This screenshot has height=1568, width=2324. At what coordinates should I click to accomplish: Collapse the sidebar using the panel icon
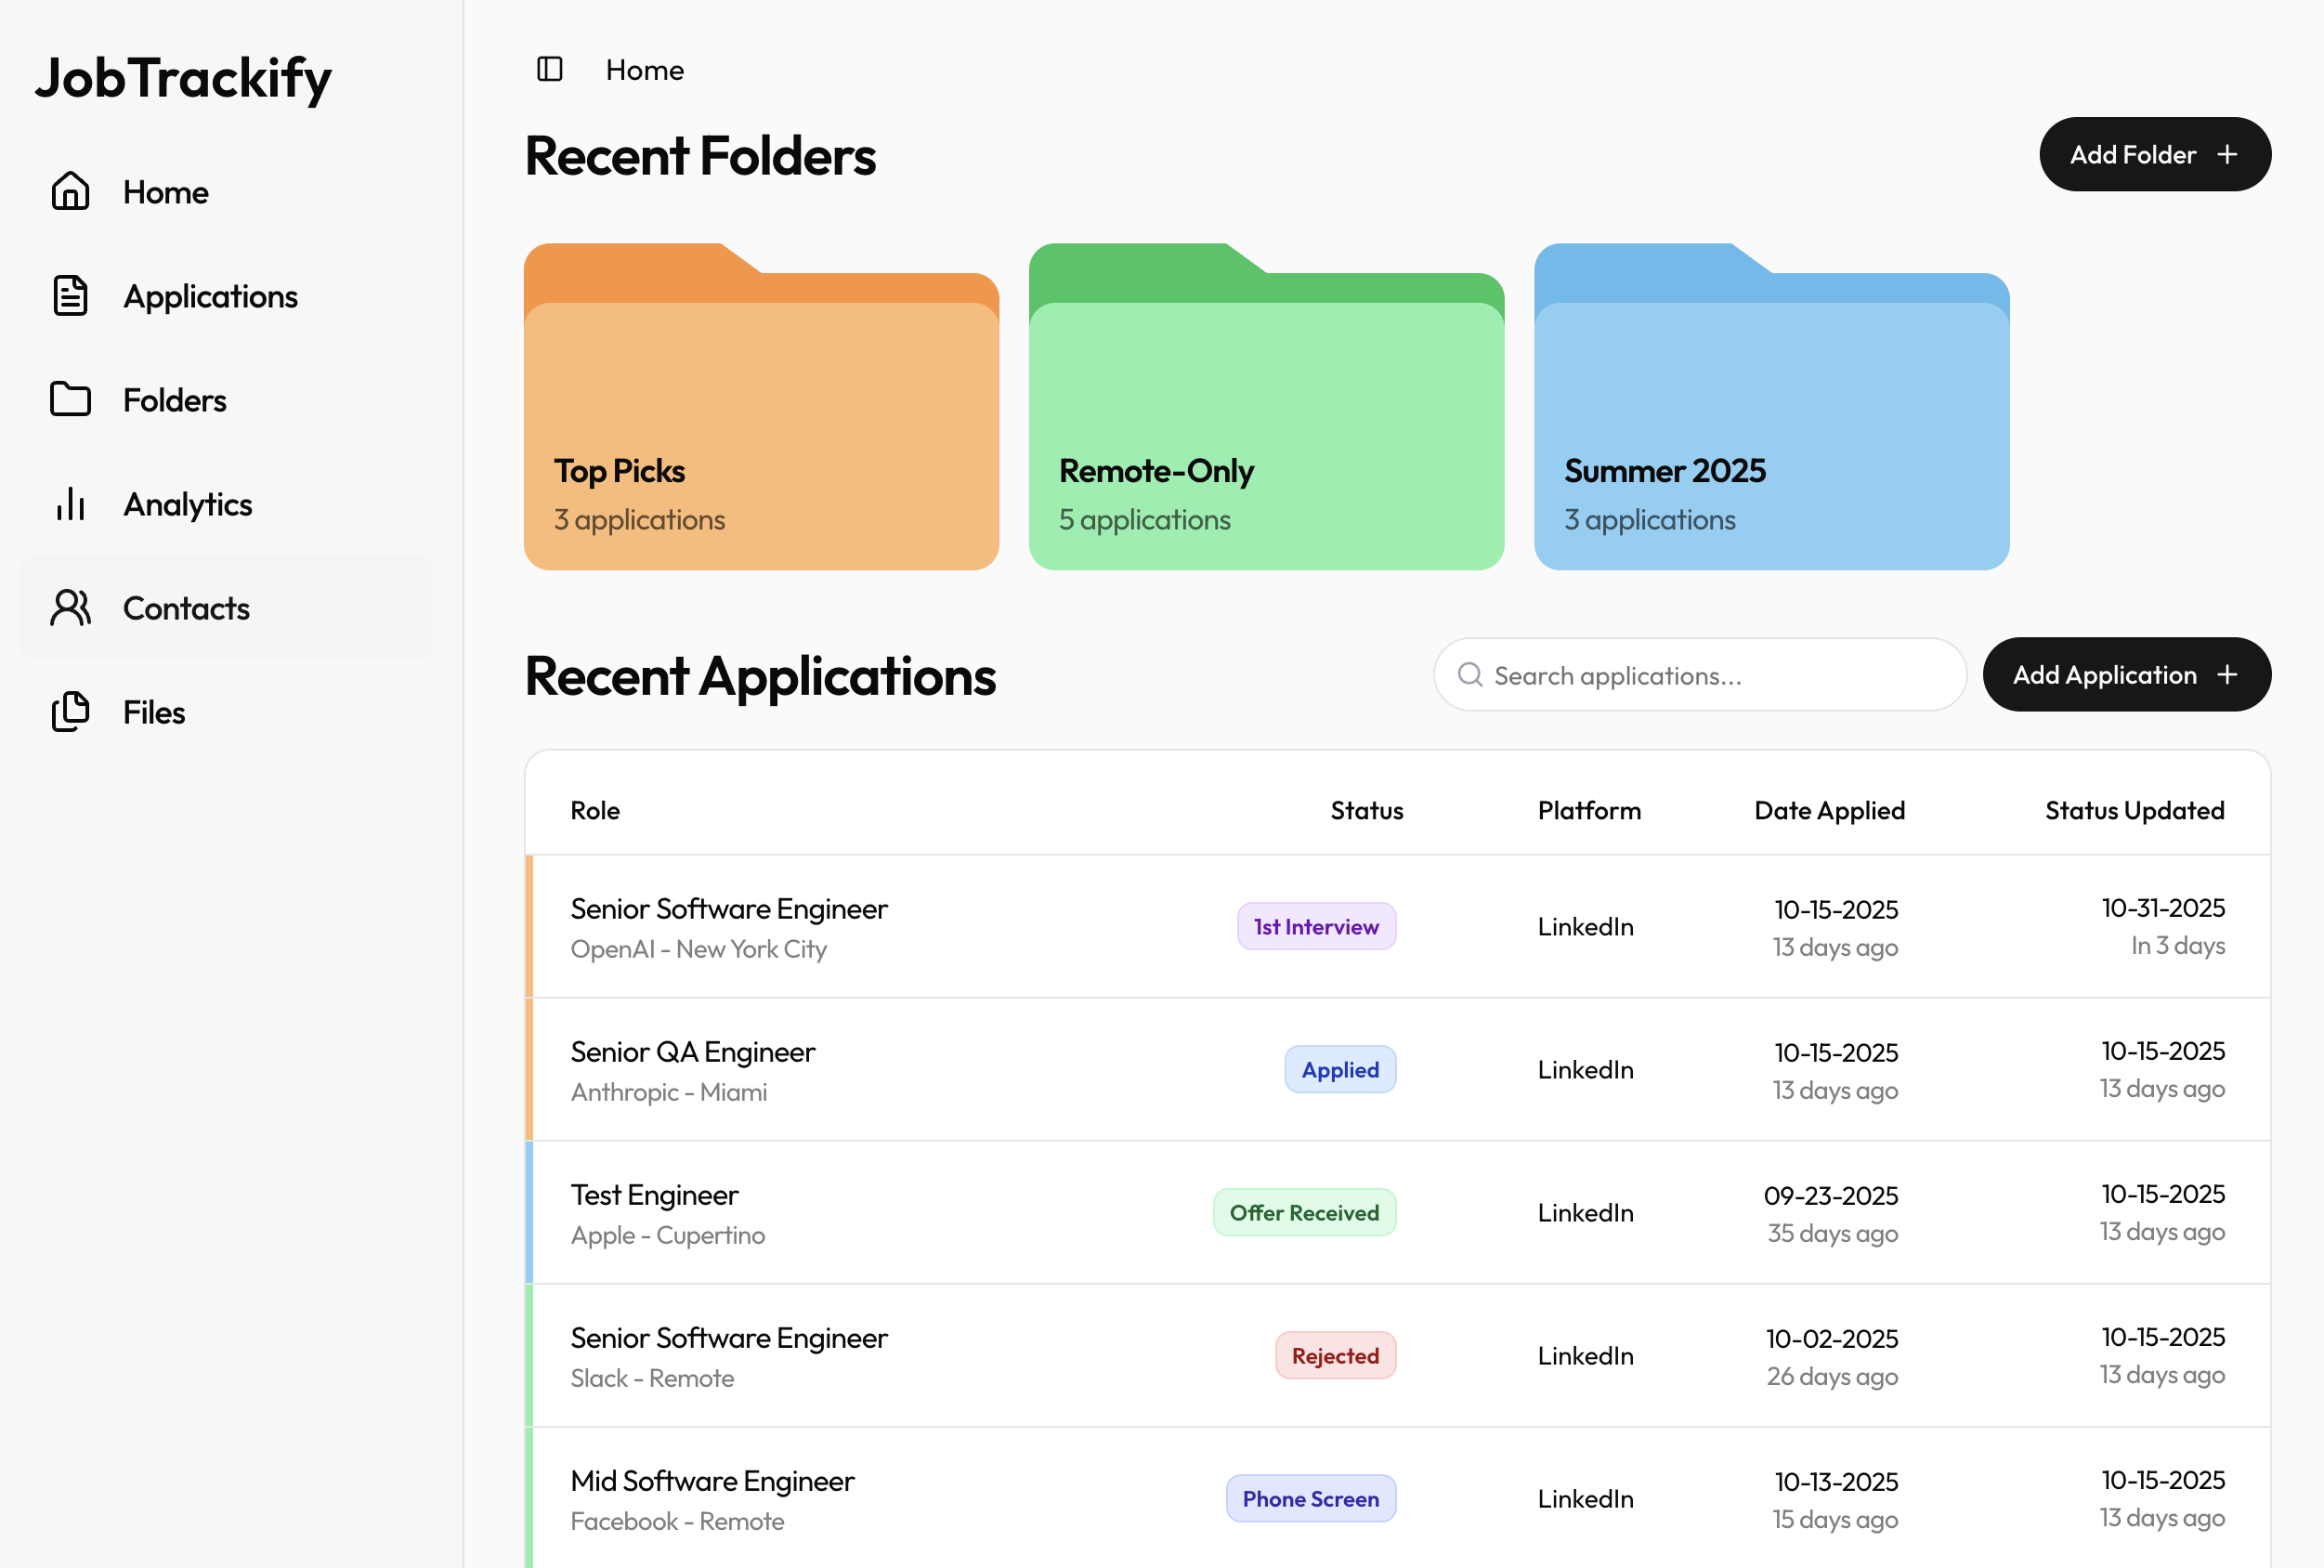[x=549, y=69]
